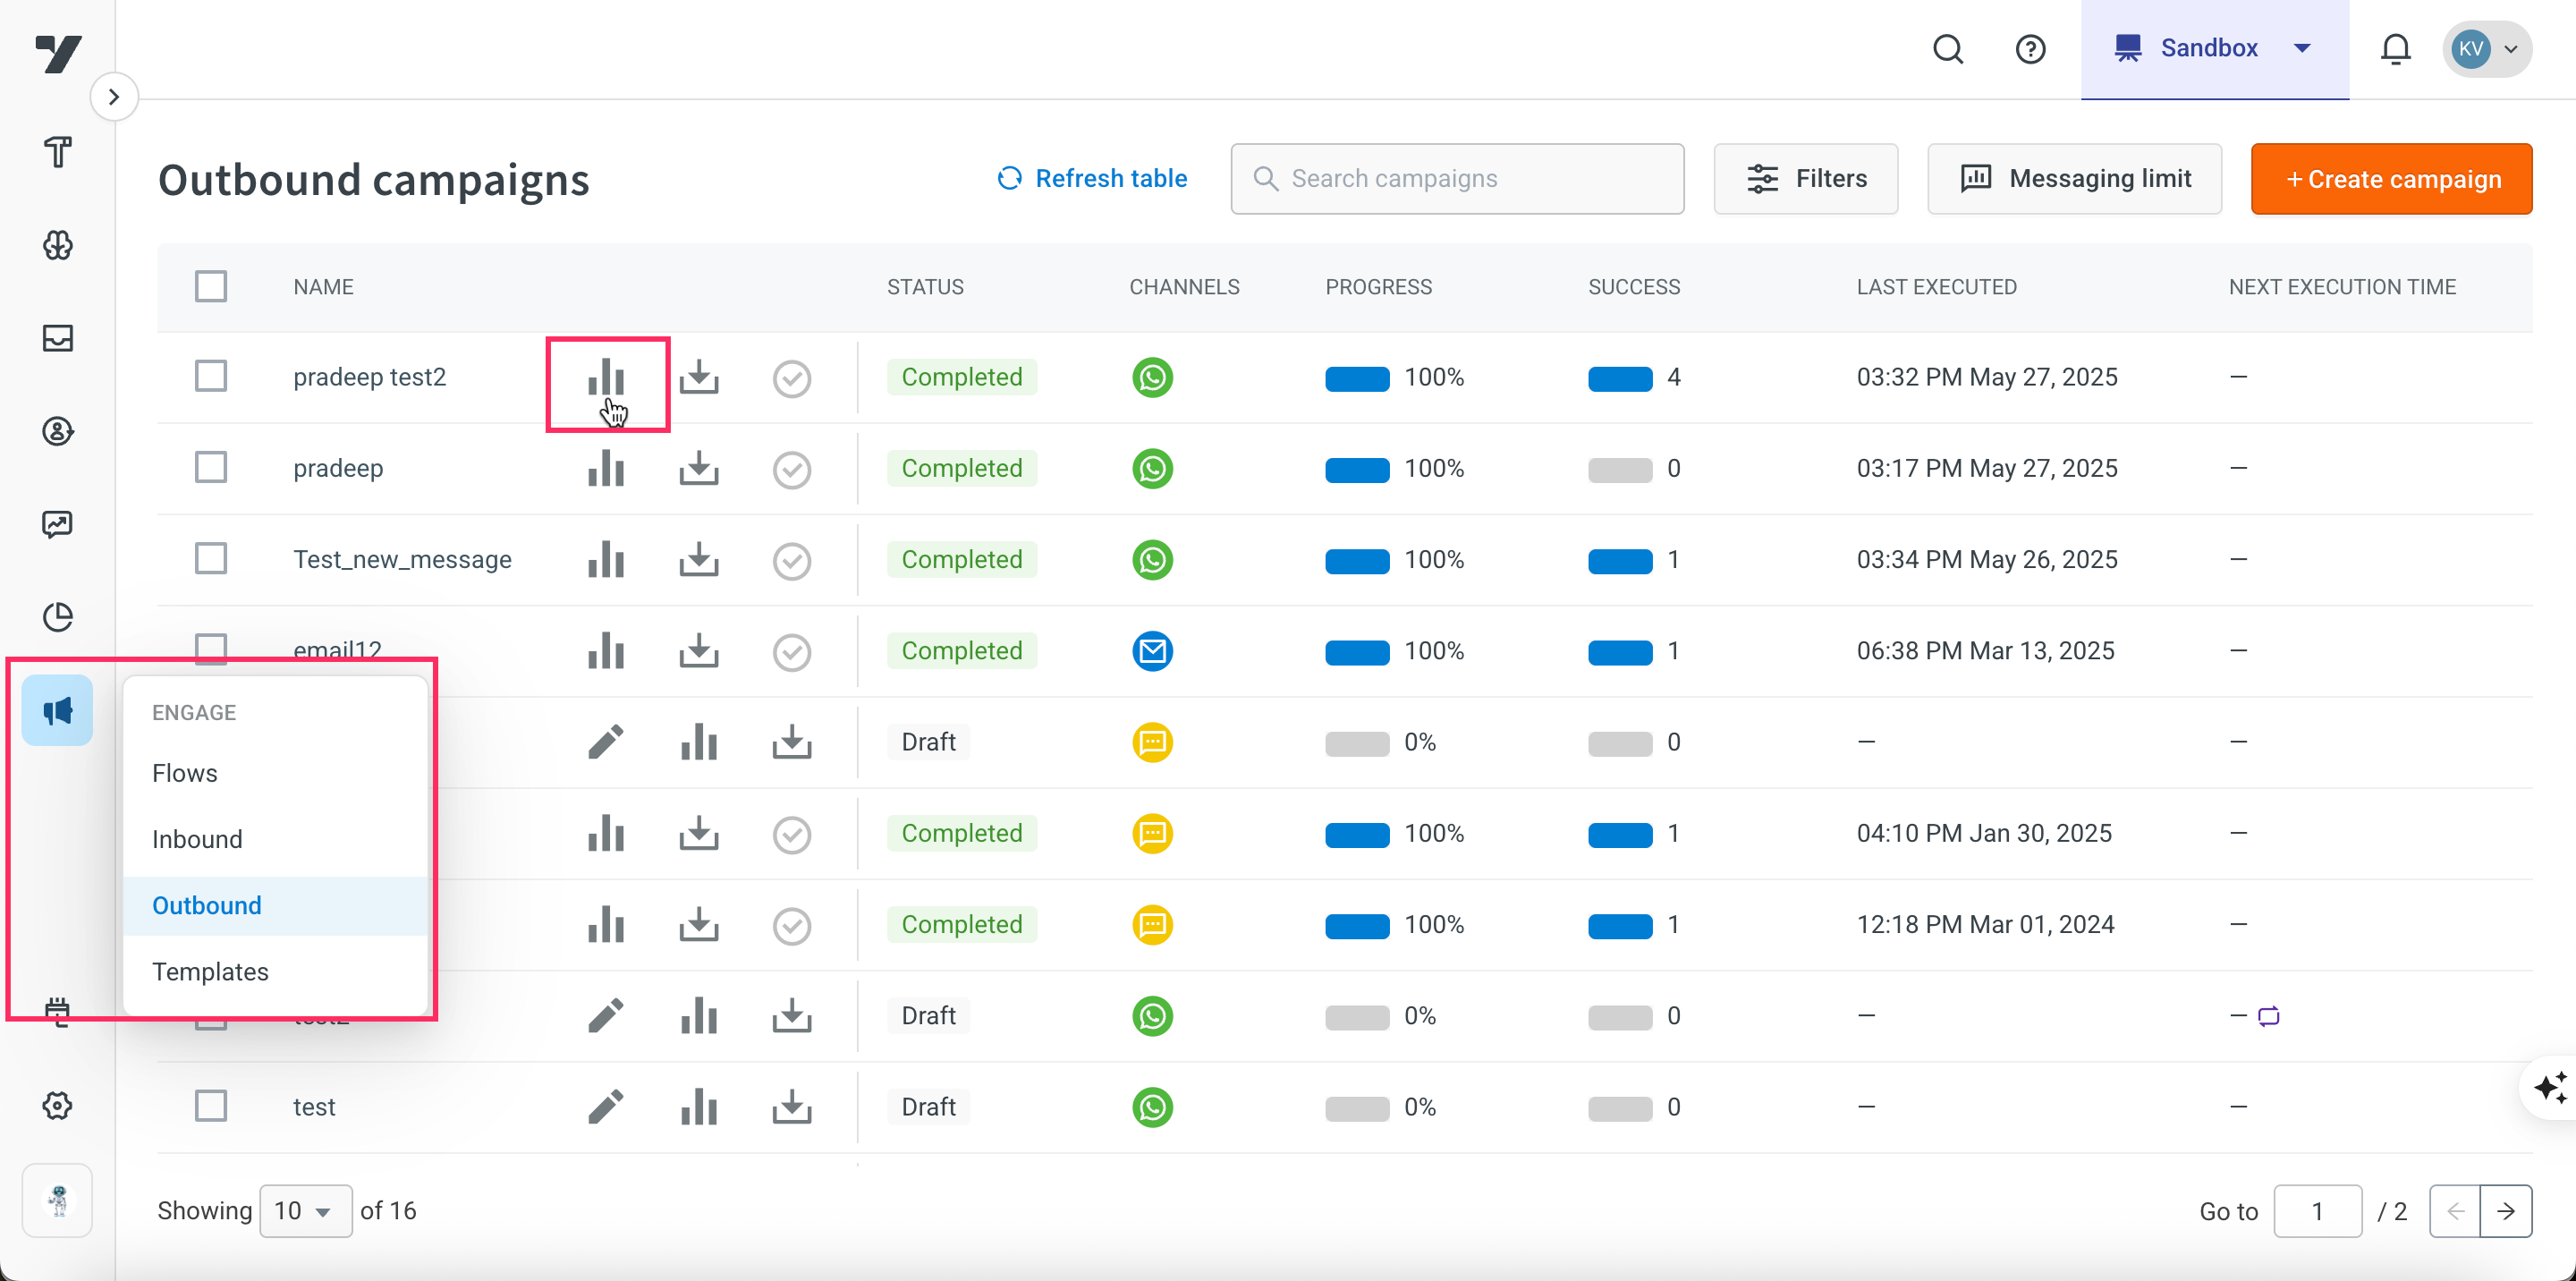Image resolution: width=2576 pixels, height=1281 pixels.
Task: Select the Test_new_message row checkbox
Action: 211,558
